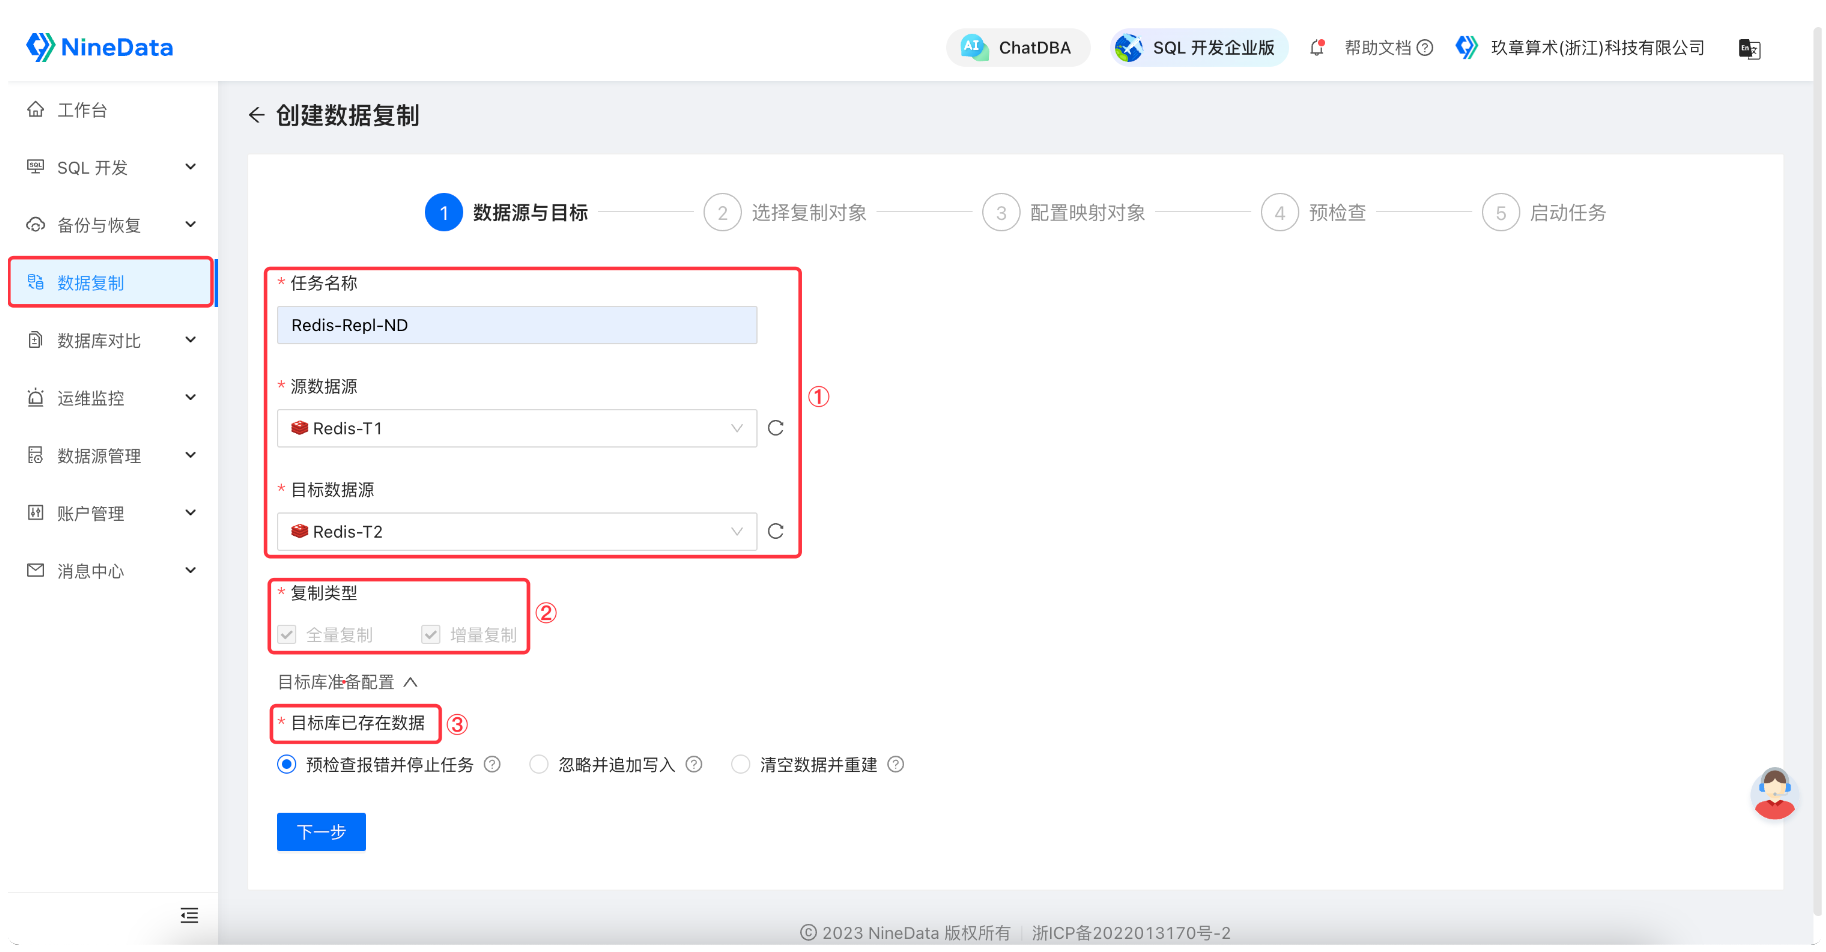1826x952 pixels.
Task: Select 清空数据并重建 radio option
Action: click(x=741, y=764)
